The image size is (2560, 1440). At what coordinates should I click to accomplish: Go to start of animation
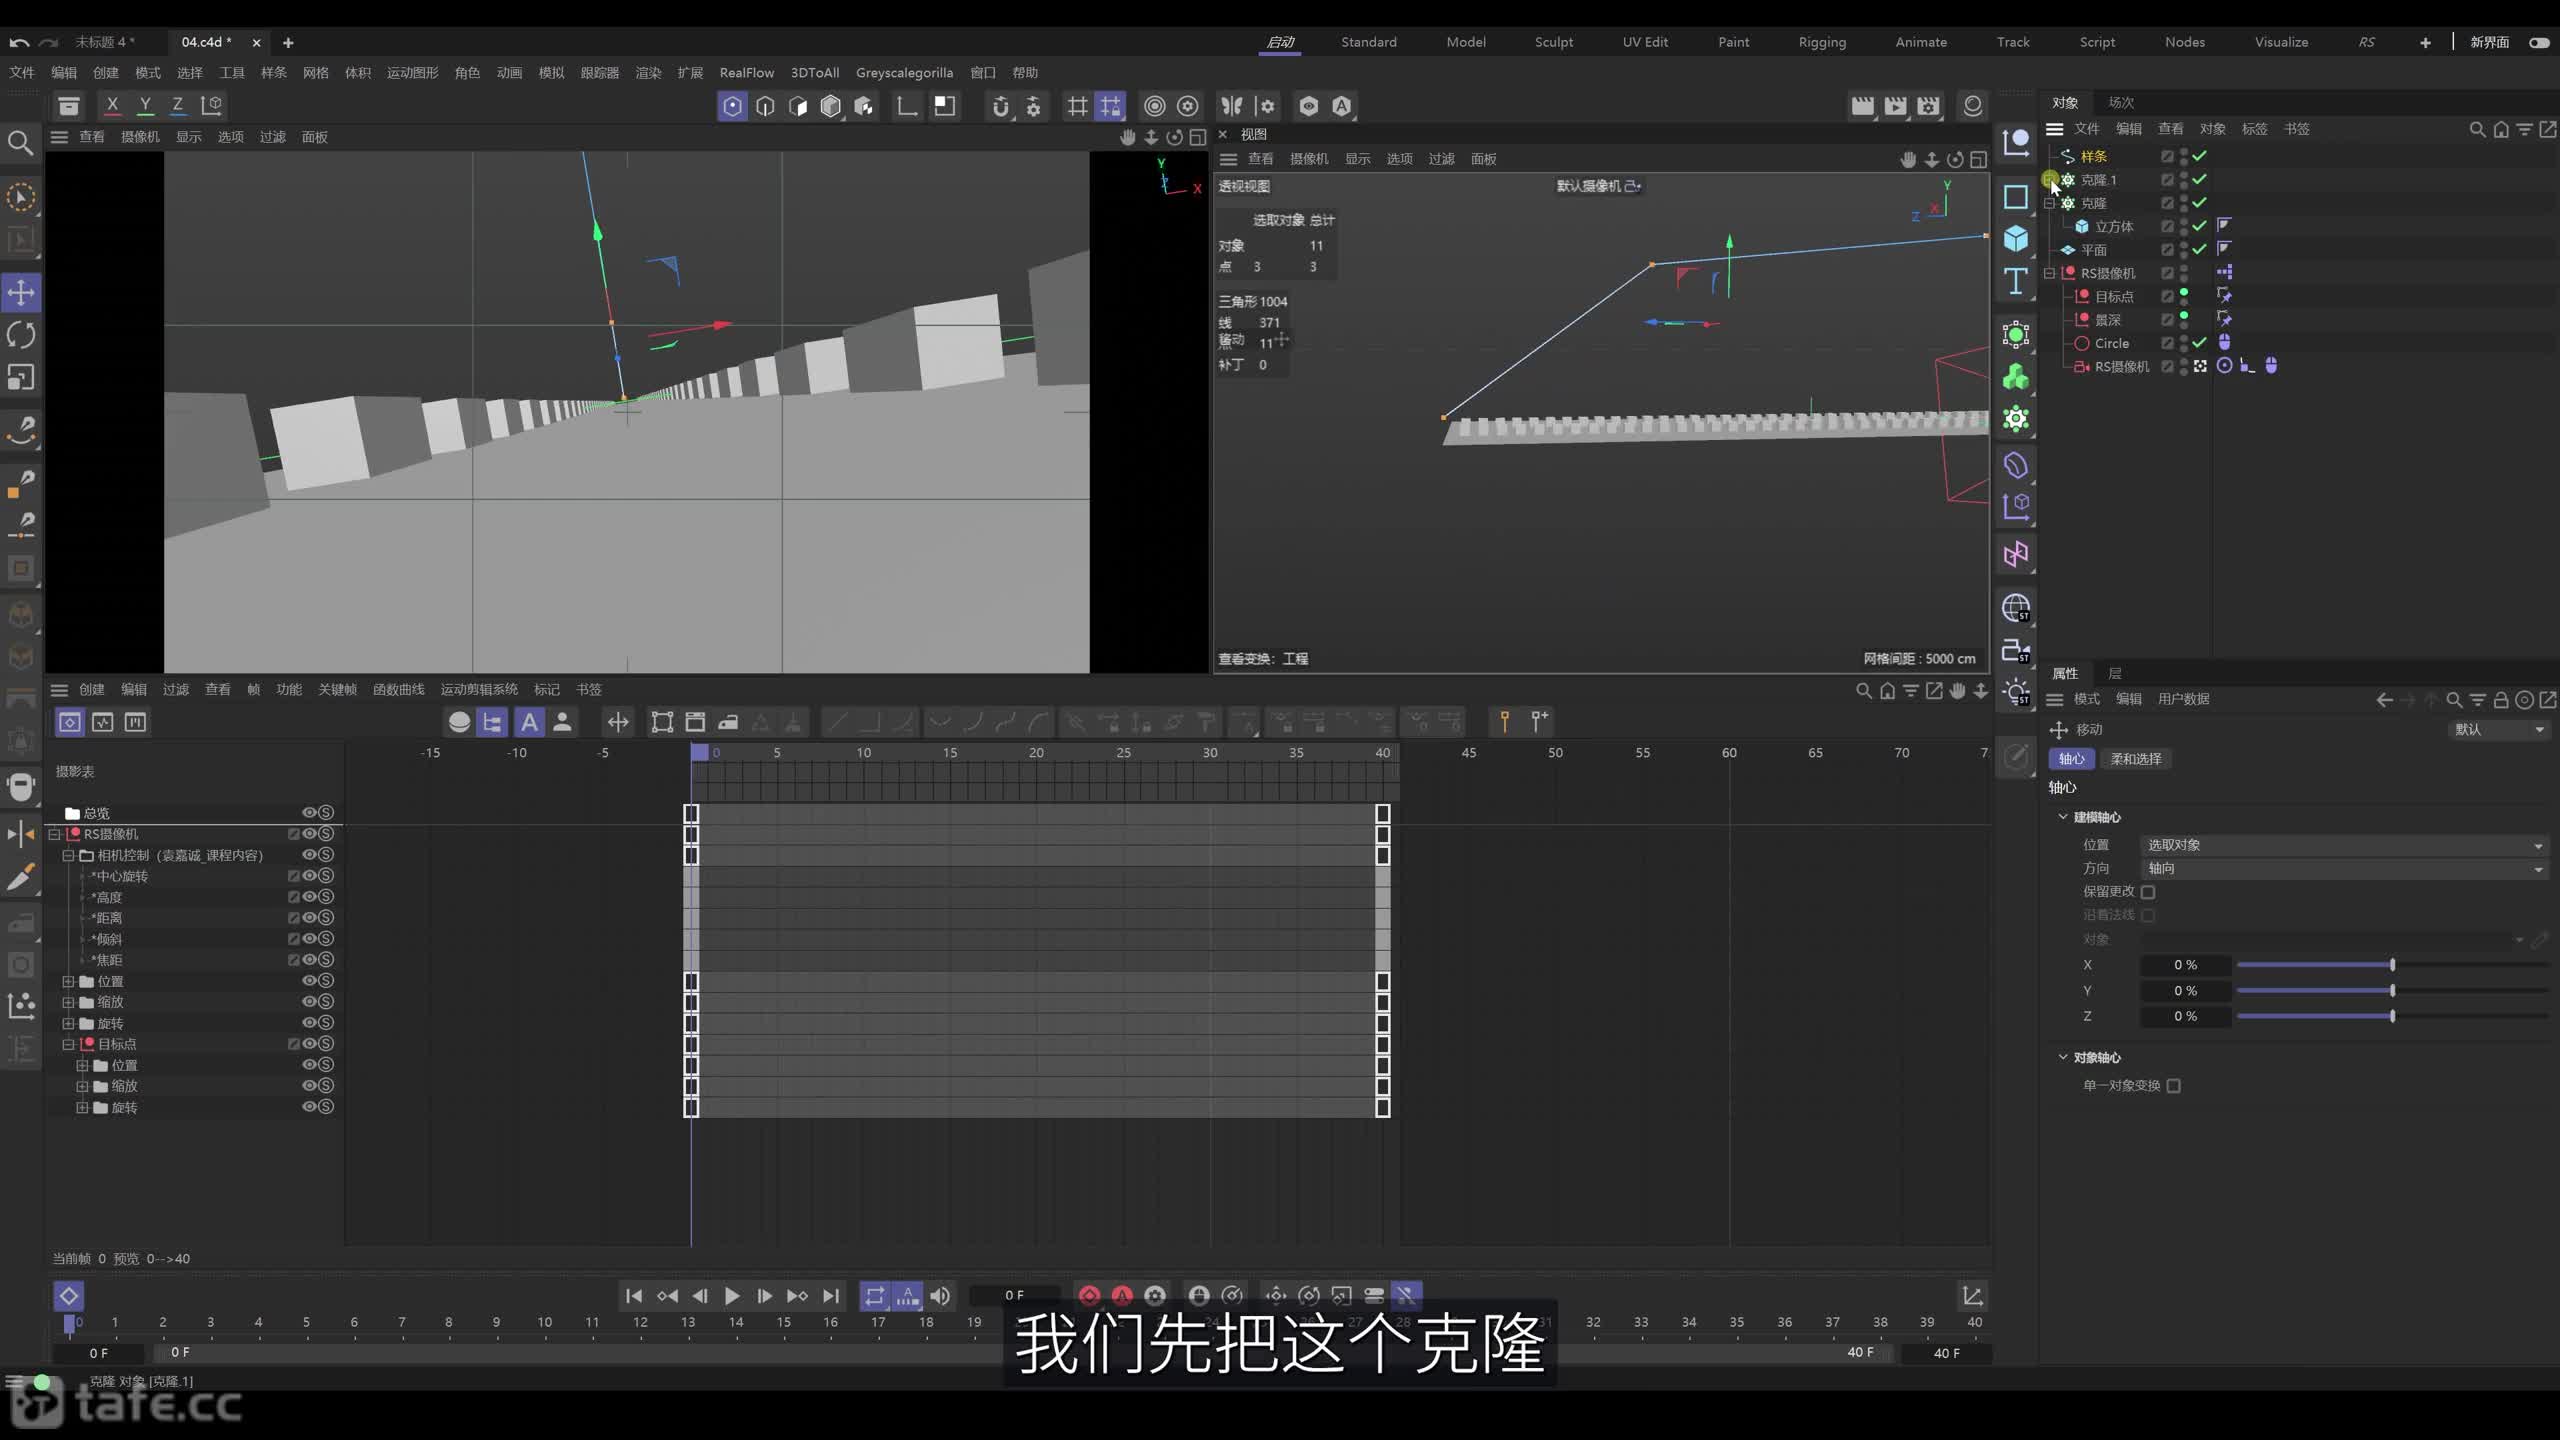(x=634, y=1296)
